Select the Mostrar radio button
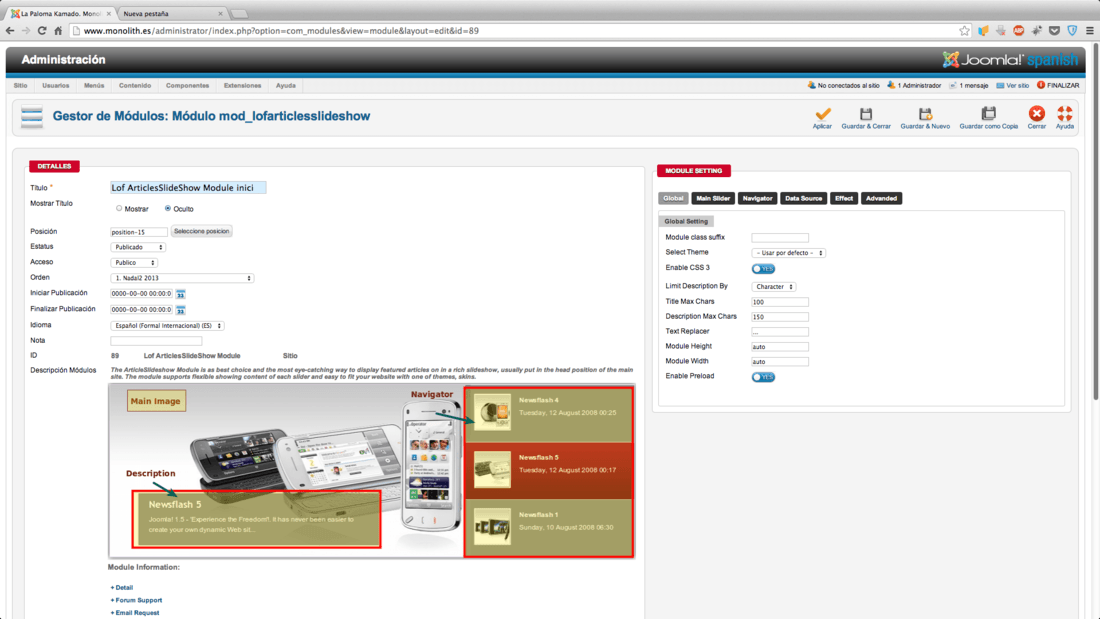This screenshot has width=1100, height=619. (x=119, y=208)
